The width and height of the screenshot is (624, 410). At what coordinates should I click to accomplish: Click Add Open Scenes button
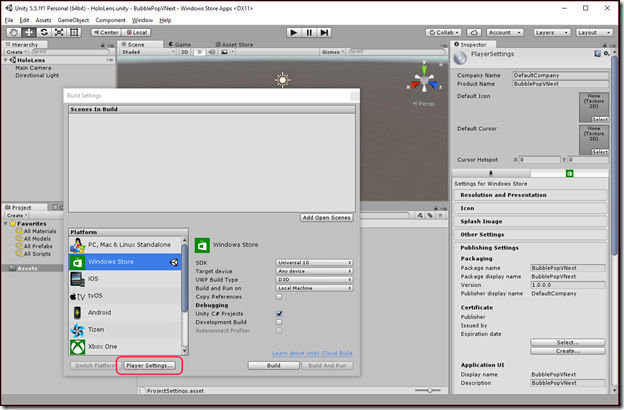click(326, 218)
